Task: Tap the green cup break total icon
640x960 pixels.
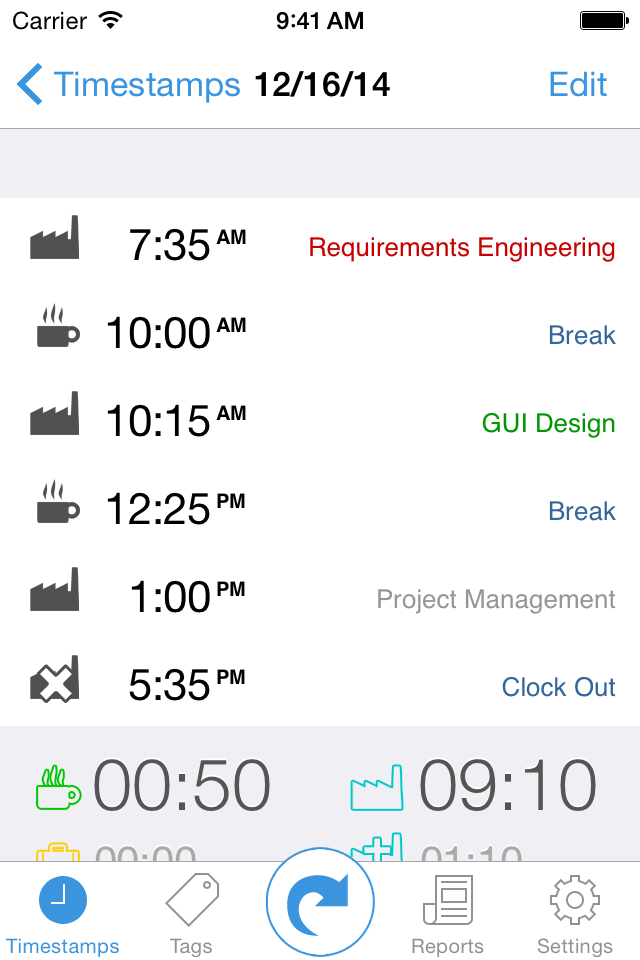Action: point(59,787)
